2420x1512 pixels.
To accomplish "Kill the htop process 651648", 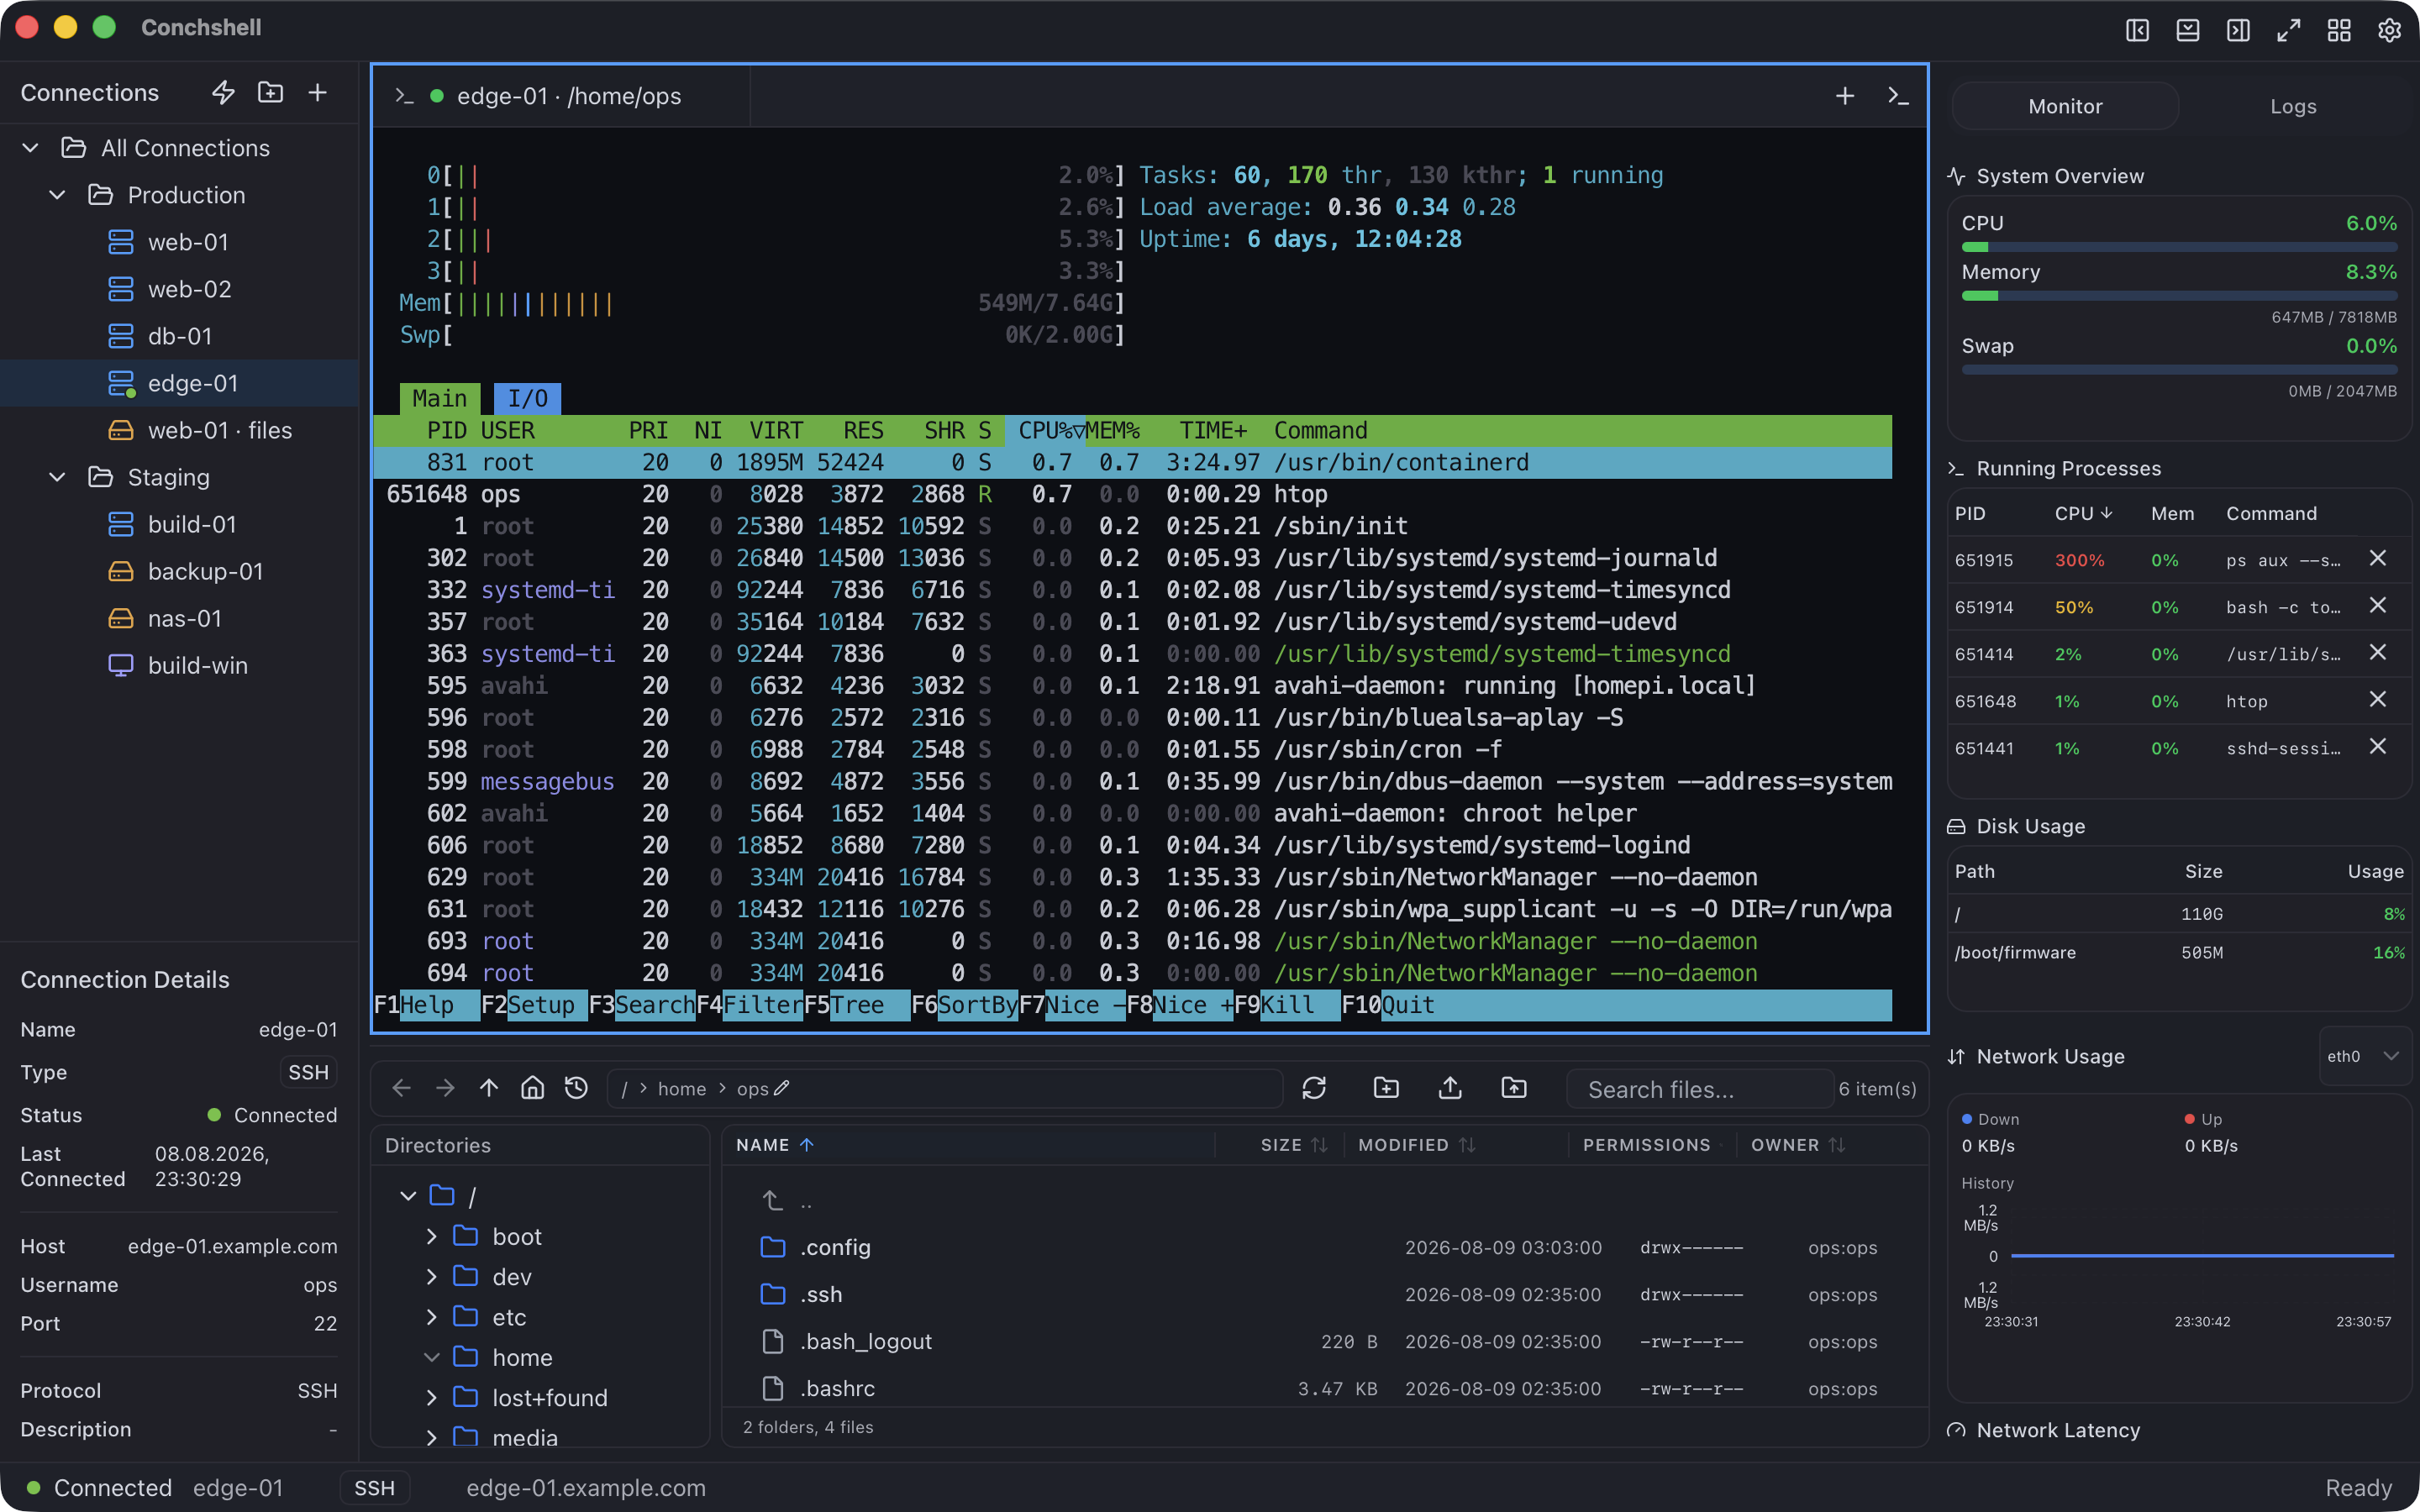I will pos(2378,700).
